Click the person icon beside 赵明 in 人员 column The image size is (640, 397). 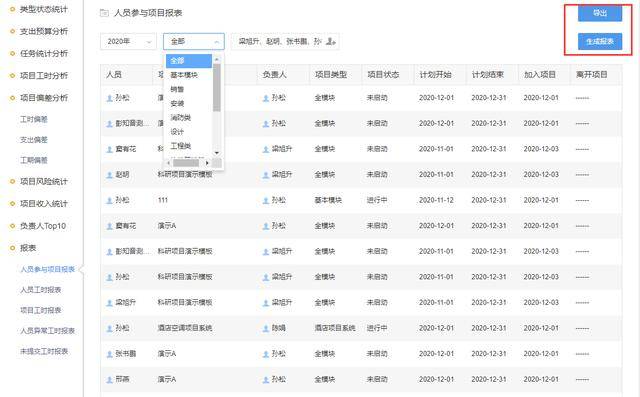click(109, 175)
